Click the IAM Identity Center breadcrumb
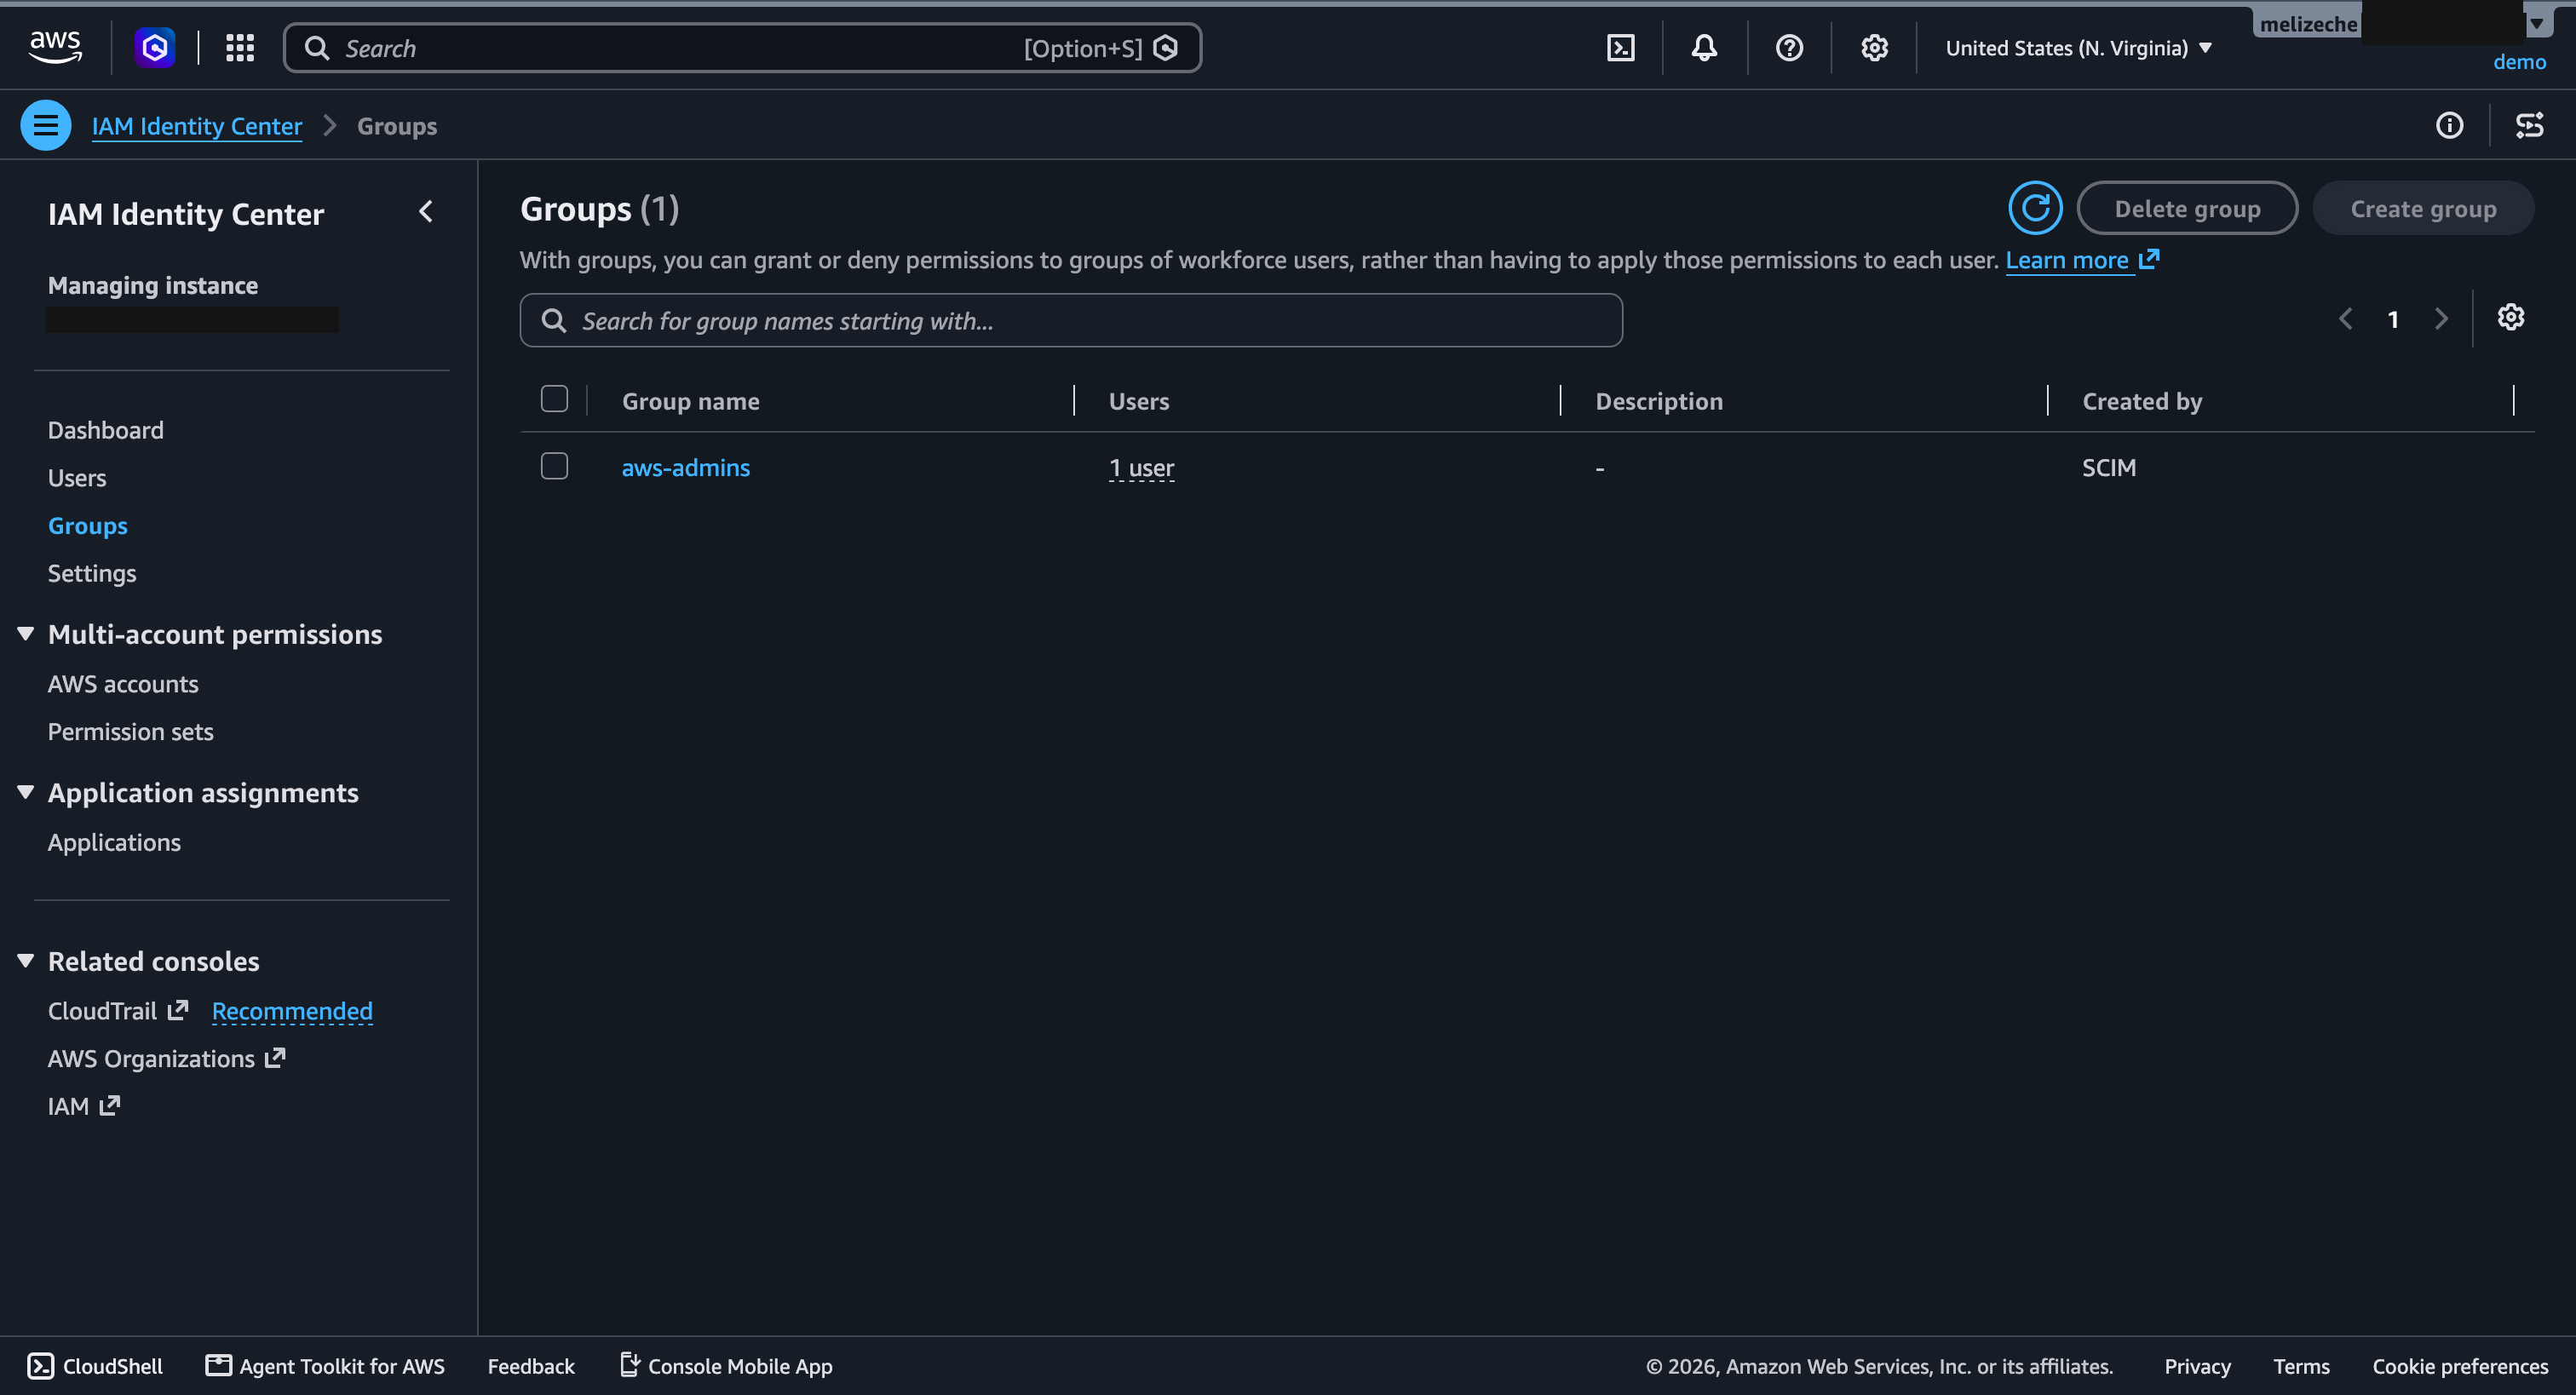2576x1395 pixels. point(197,126)
